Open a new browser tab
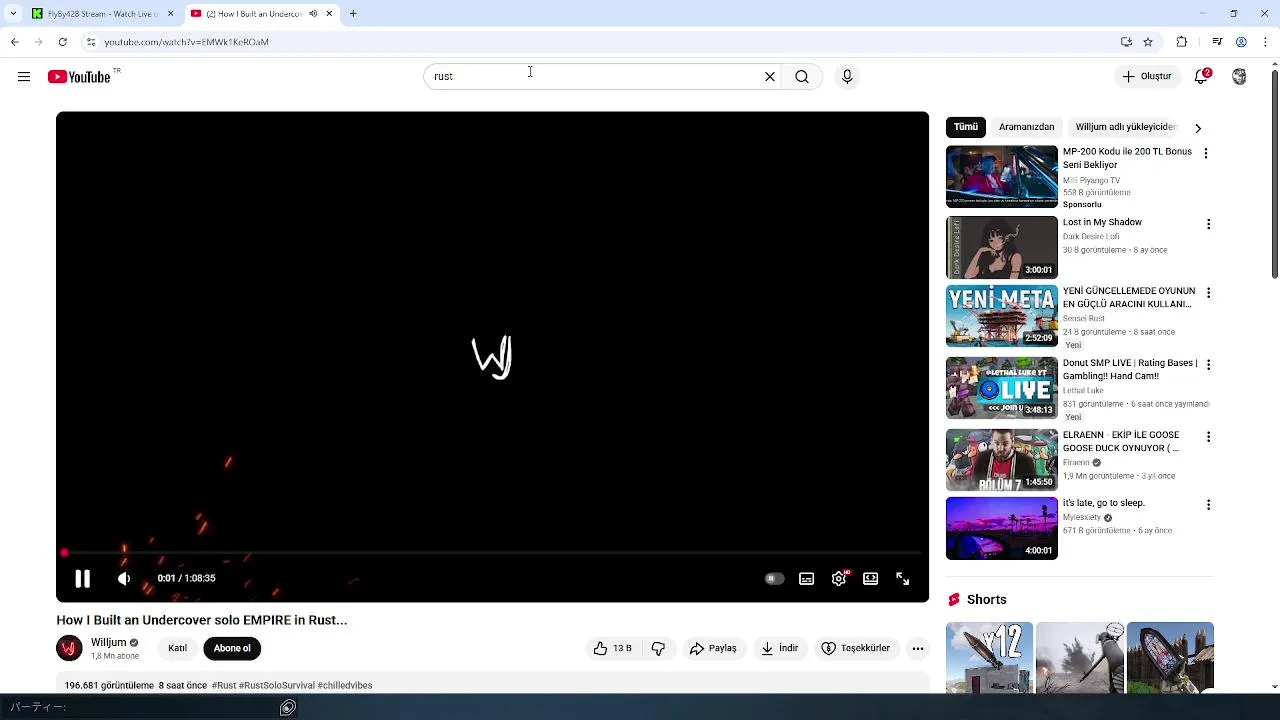 (353, 14)
